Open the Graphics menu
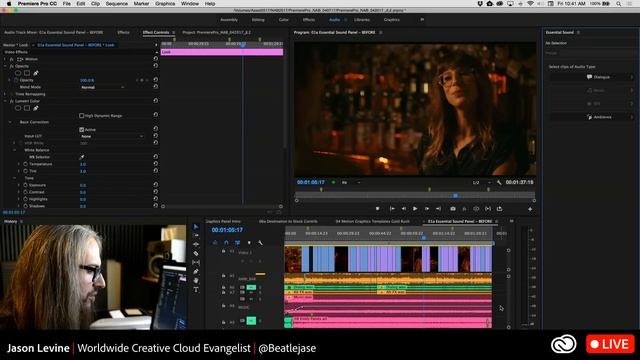 coord(165,4)
